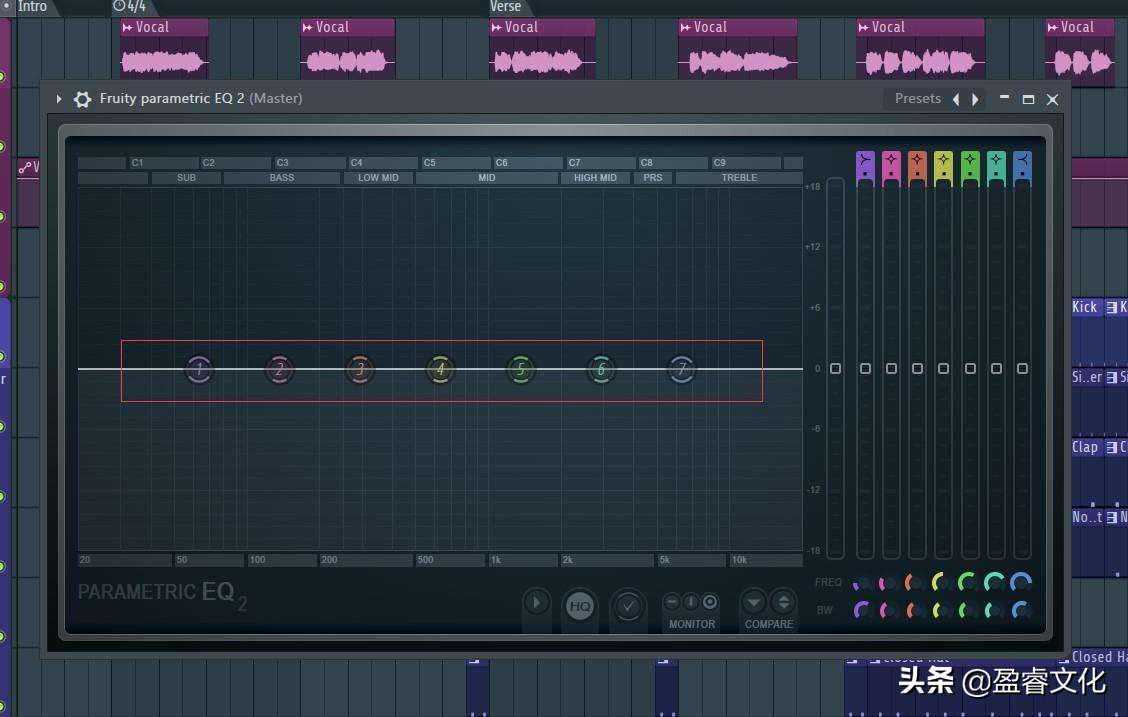Click purple band 1 filter type icon
The width and height of the screenshot is (1128, 717).
pos(865,163)
